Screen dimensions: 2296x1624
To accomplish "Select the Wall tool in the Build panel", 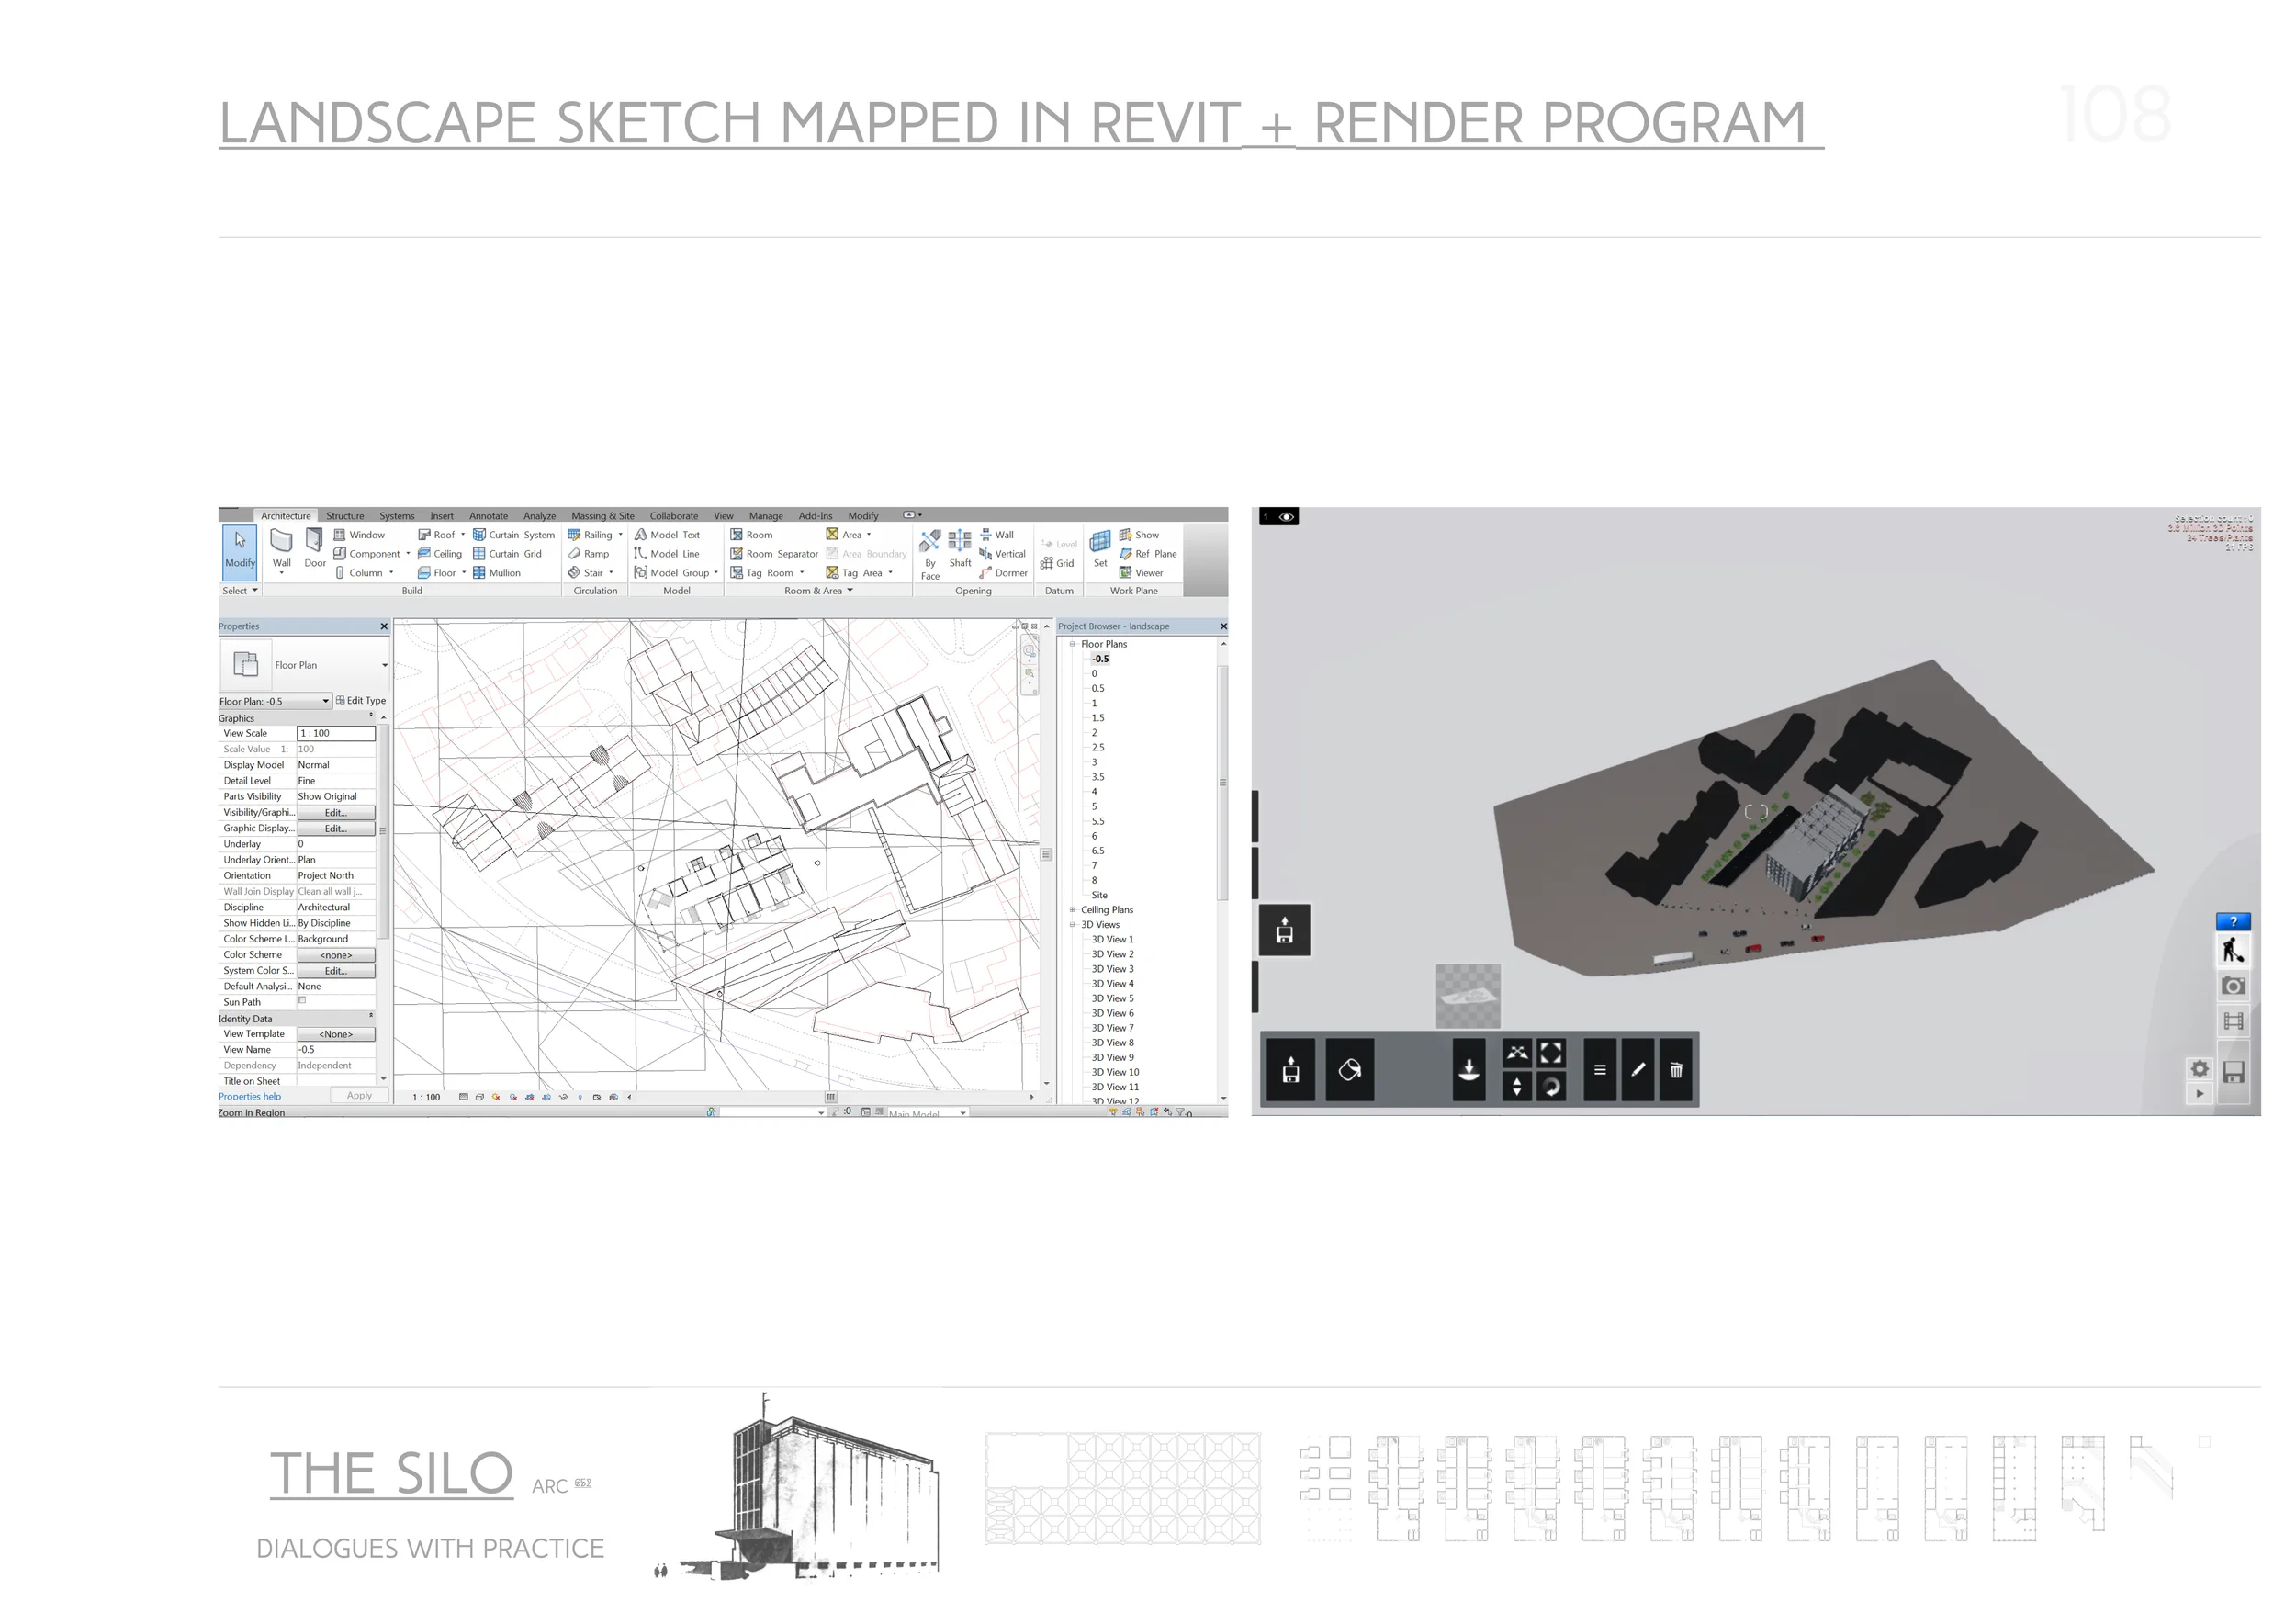I will pos(281,549).
